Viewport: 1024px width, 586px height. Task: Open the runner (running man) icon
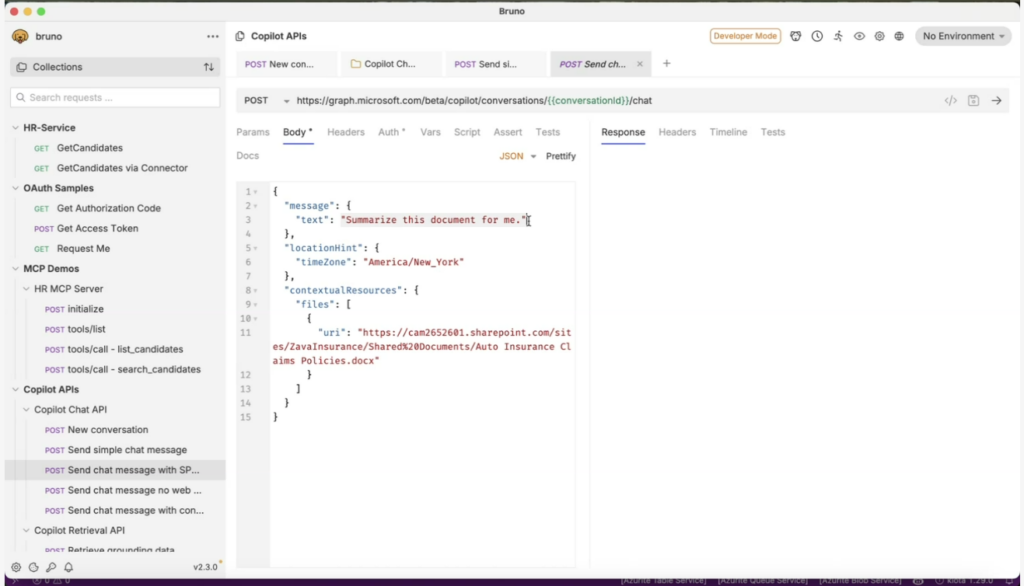(x=838, y=36)
